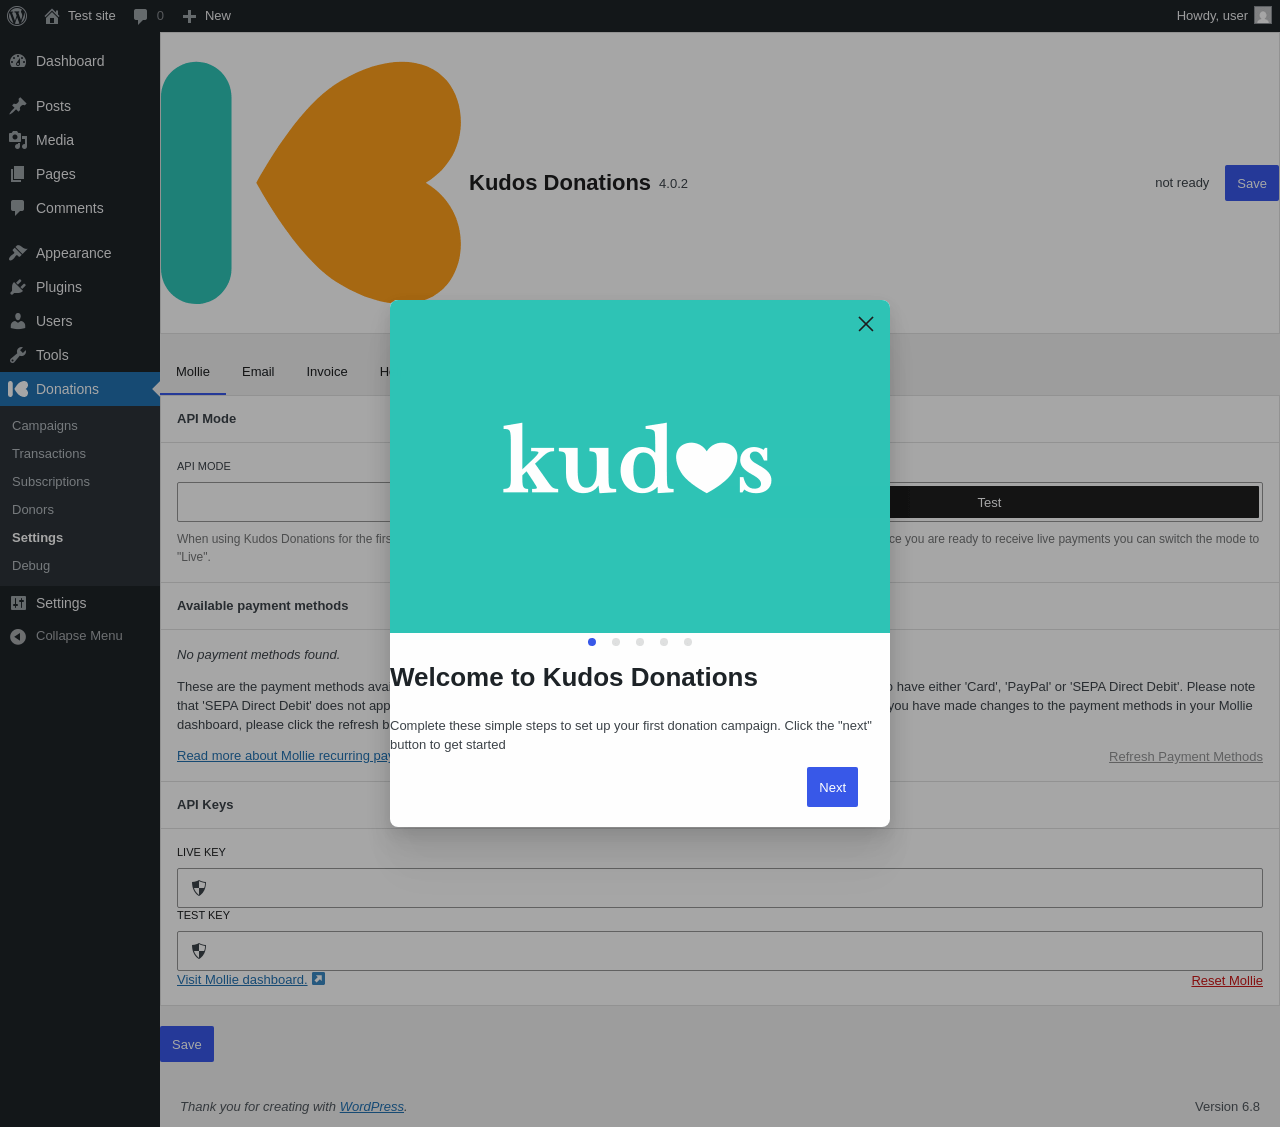Click the plus icon beside New
Viewport: 1280px width, 1127px height.
(x=189, y=16)
